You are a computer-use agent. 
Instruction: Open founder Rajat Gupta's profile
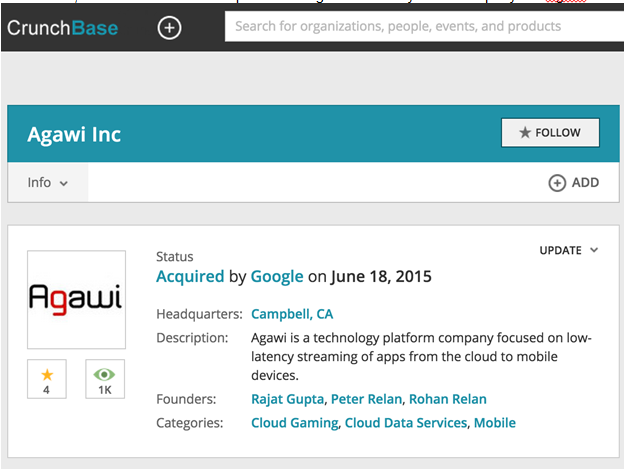288,399
